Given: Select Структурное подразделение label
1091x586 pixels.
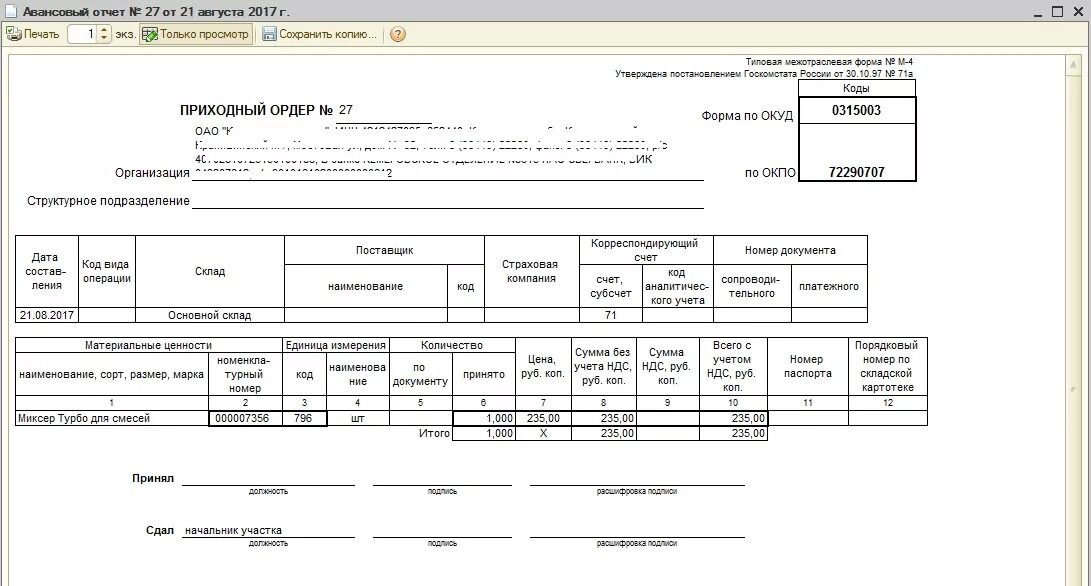Looking at the screenshot, I should tap(108, 200).
